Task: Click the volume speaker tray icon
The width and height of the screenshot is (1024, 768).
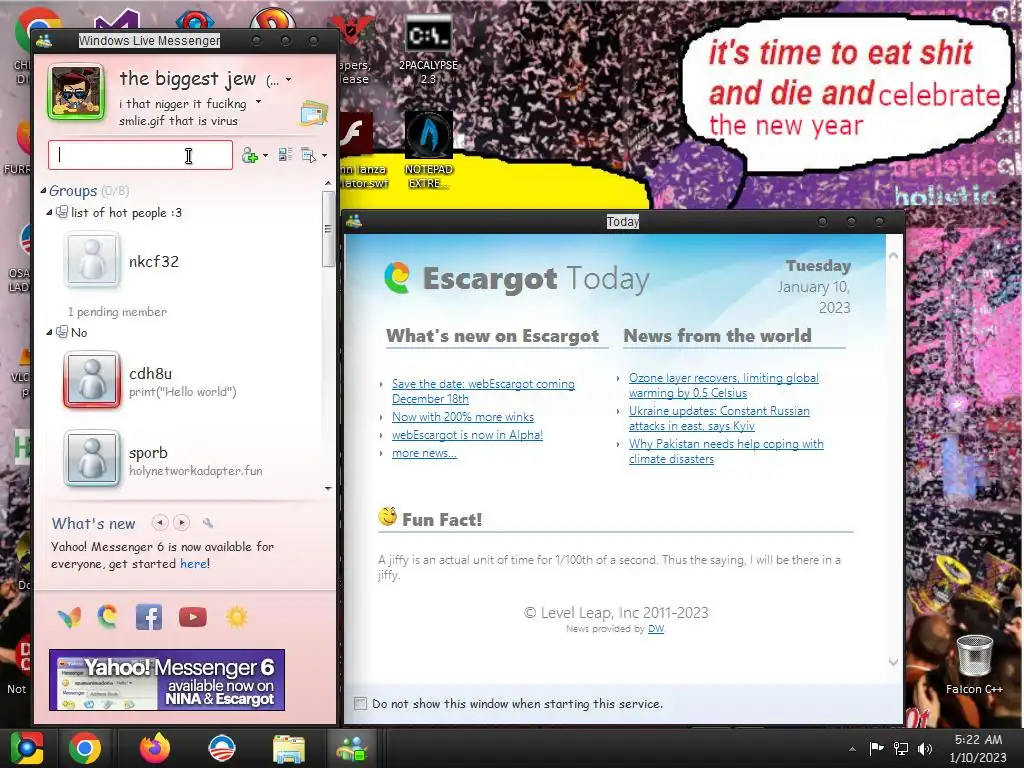Action: 925,748
